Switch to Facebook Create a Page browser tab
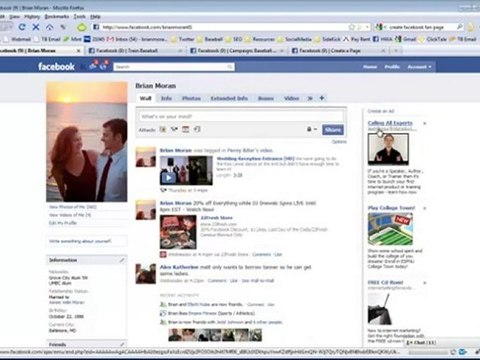480x360 pixels. point(339,51)
